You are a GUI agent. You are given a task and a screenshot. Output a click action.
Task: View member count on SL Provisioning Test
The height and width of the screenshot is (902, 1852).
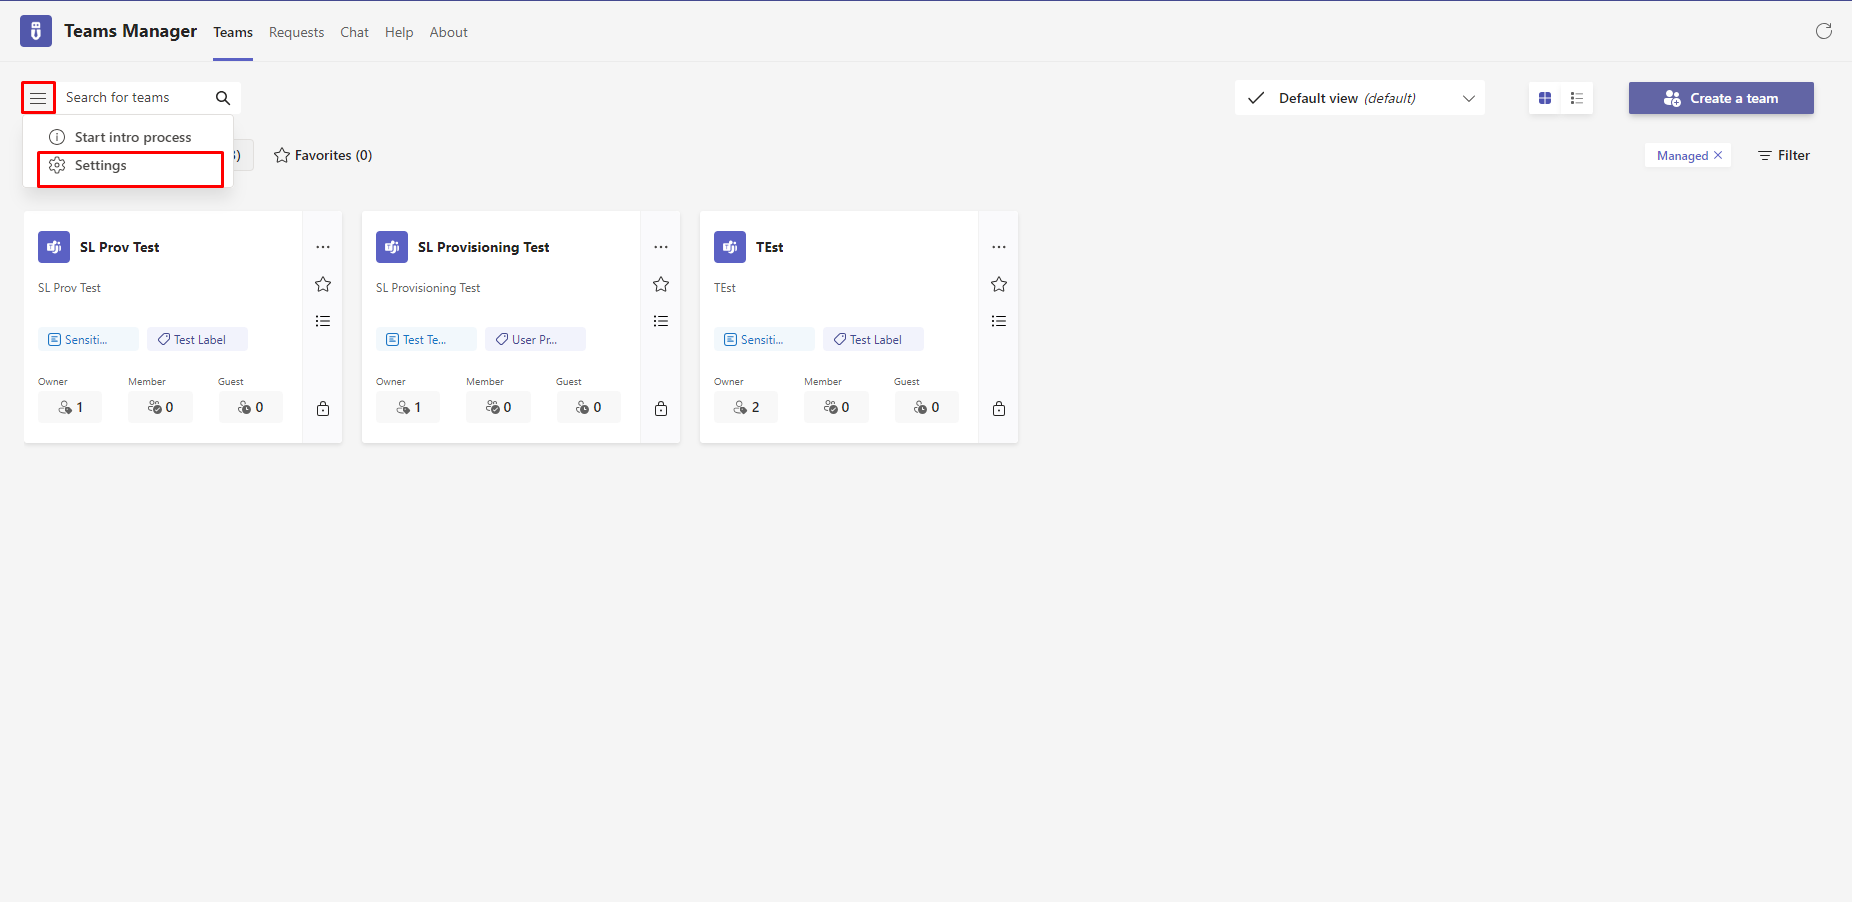click(498, 407)
